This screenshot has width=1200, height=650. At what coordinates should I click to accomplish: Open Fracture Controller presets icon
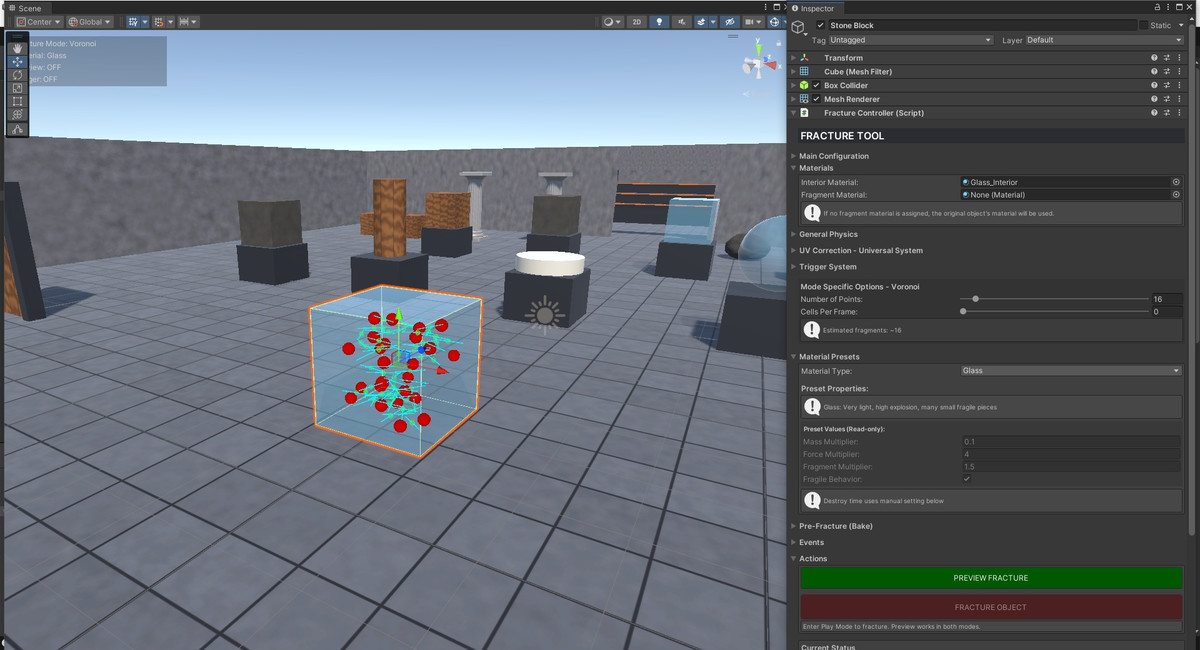[x=1166, y=113]
